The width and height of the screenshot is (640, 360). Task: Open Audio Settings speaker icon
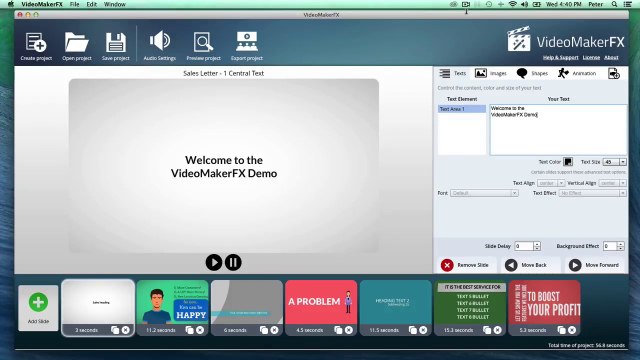160,41
